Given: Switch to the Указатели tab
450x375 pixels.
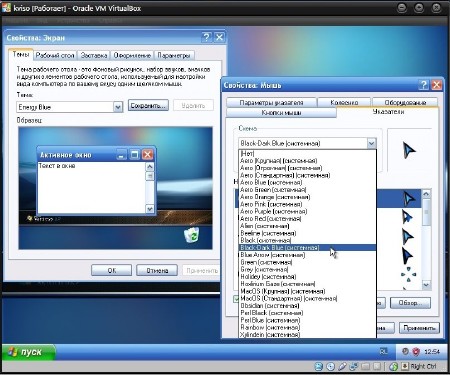Looking at the screenshot, I should coord(388,112).
